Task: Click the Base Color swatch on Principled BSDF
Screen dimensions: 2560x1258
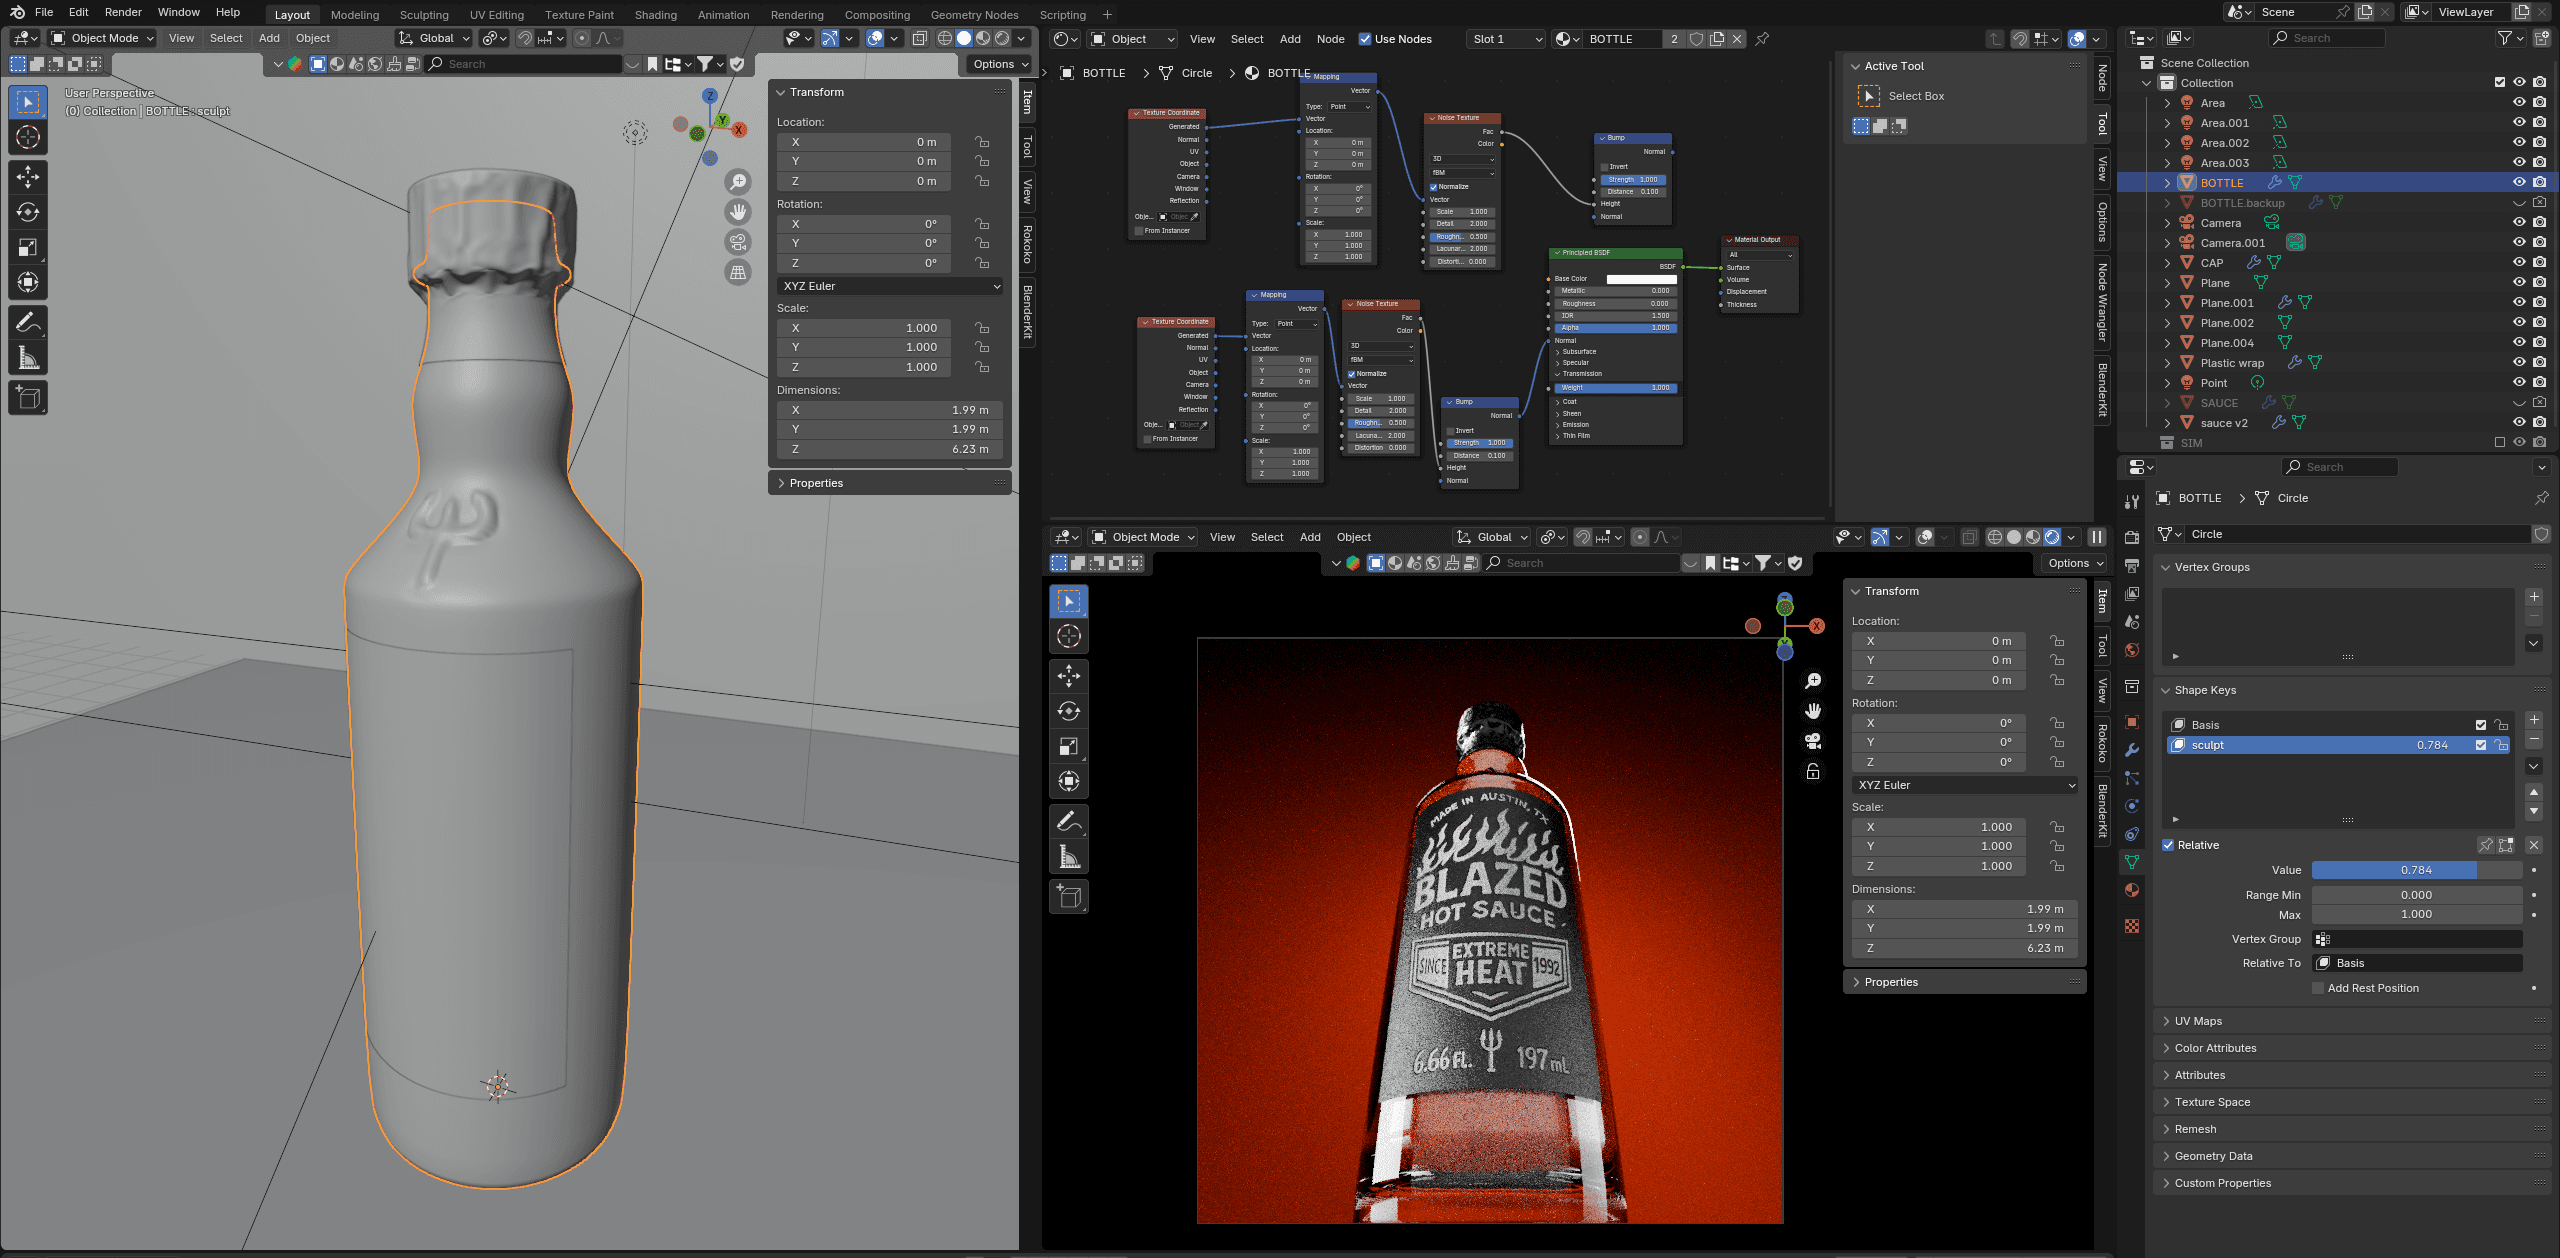Action: coord(1641,279)
